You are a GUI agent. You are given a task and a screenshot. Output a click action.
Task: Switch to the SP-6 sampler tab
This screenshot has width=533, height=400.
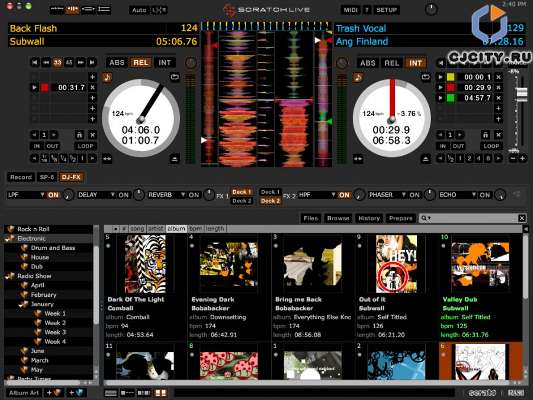coord(47,177)
